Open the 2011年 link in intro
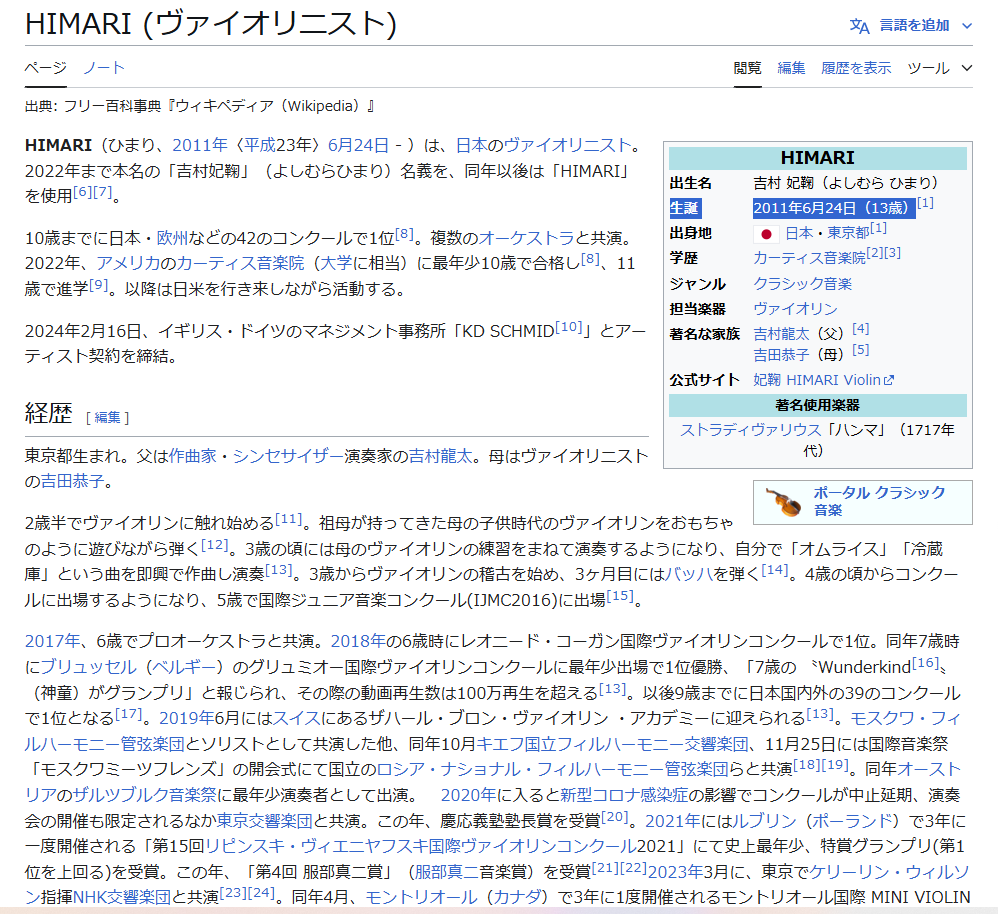998x914 pixels. [x=200, y=145]
